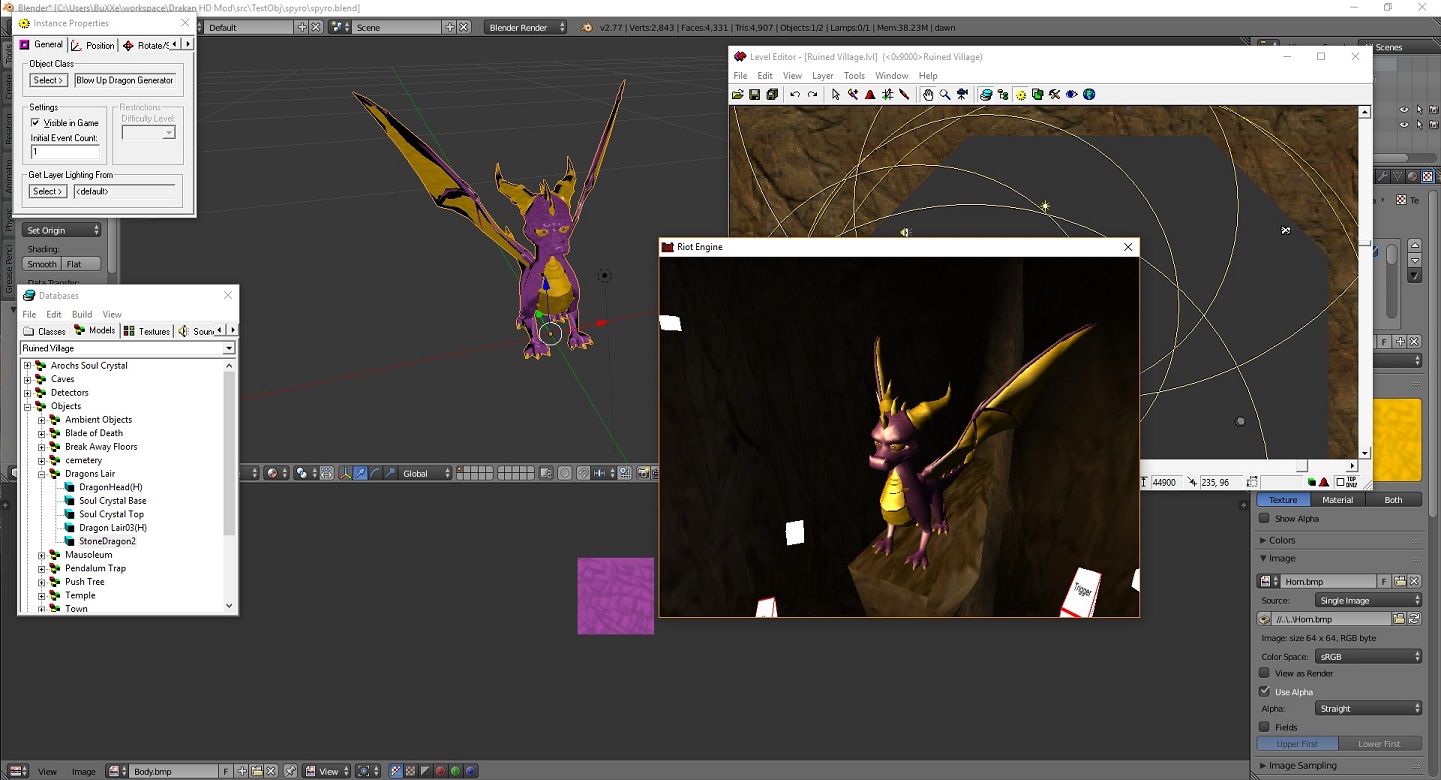The image size is (1441, 780).
Task: Click the yellow texture preview swatch
Action: 1397,440
